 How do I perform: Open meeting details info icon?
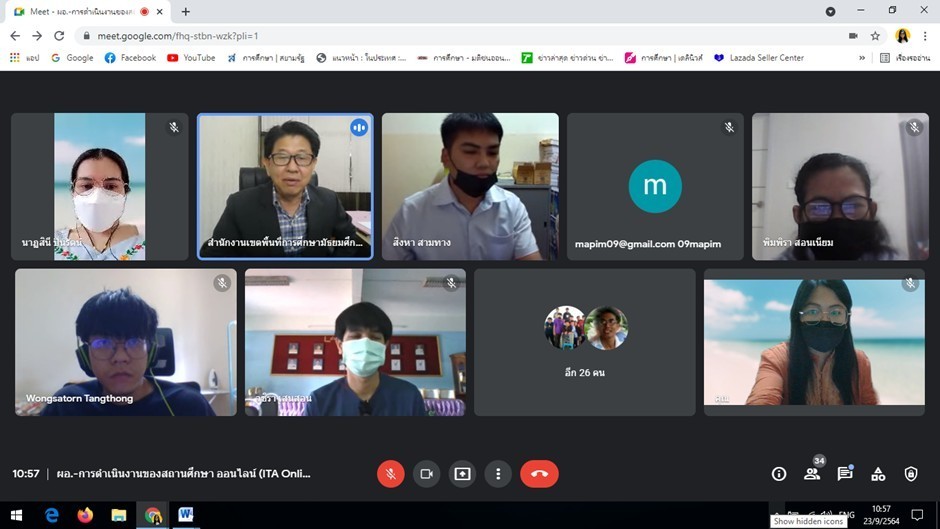(x=779, y=474)
